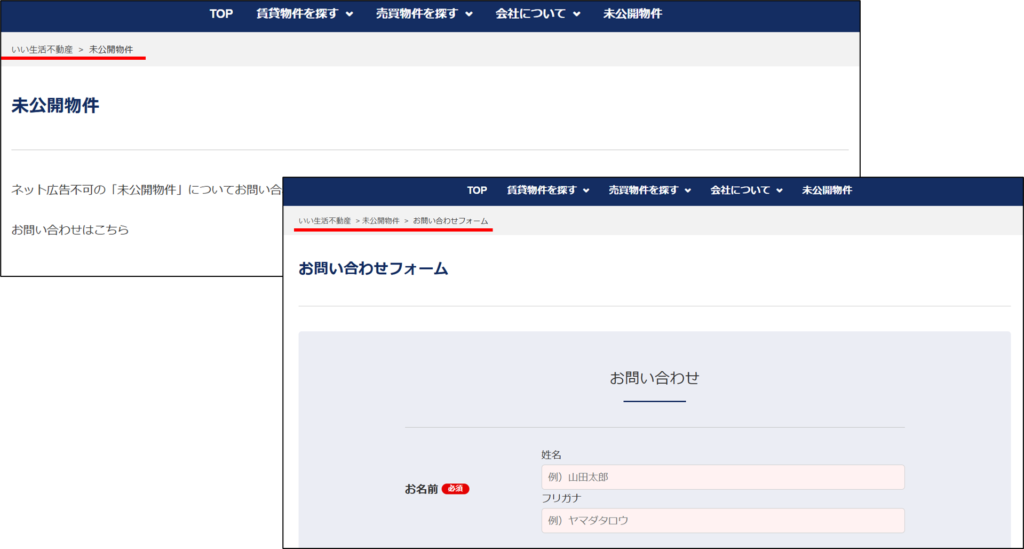Open 賃貸物件を探す menu on the rear page

pos(290,14)
